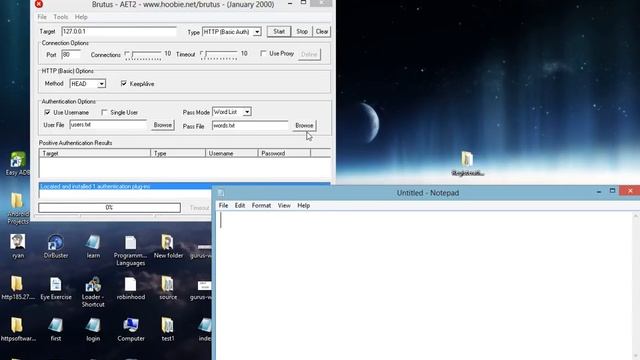This screenshot has width=640, height=360.
Task: Toggle the KeepAlive checkbox
Action: pyautogui.click(x=124, y=84)
